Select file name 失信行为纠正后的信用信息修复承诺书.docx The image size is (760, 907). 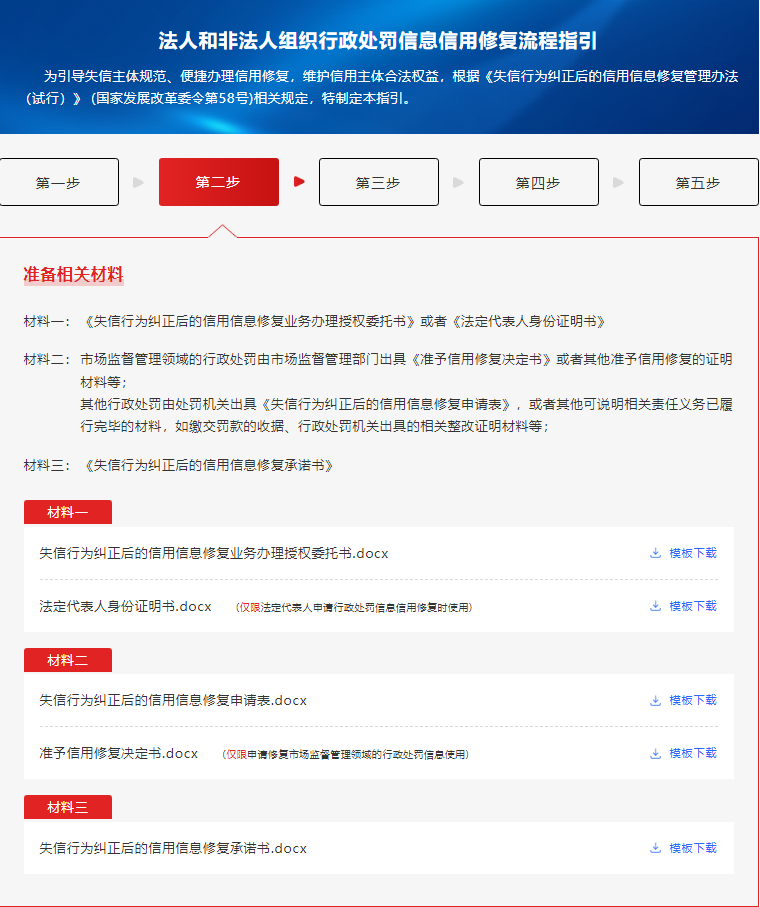173,849
